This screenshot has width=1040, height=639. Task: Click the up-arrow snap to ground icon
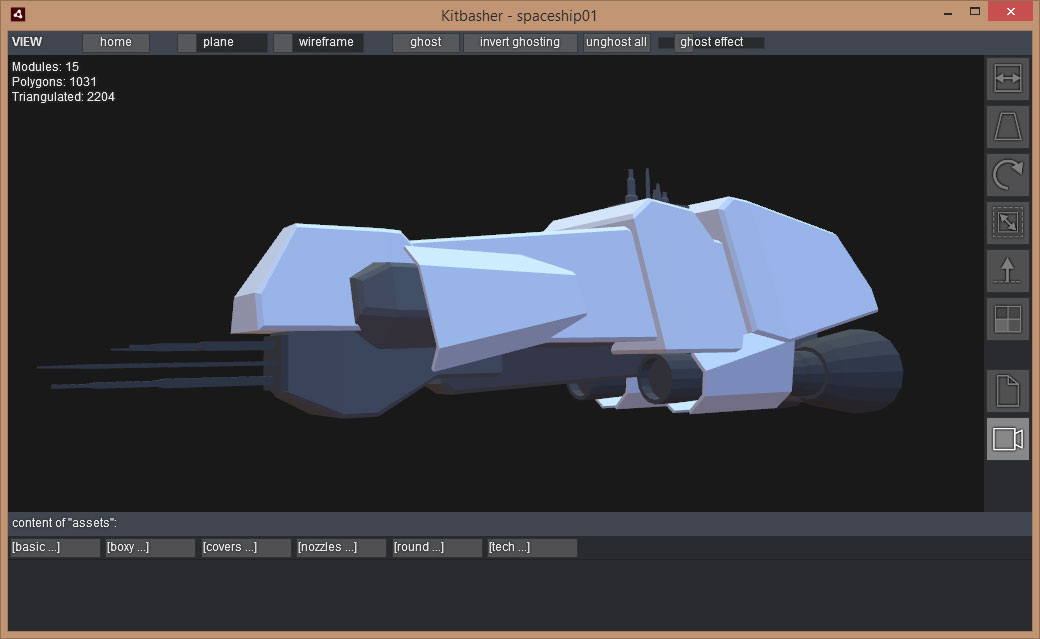coord(1007,272)
